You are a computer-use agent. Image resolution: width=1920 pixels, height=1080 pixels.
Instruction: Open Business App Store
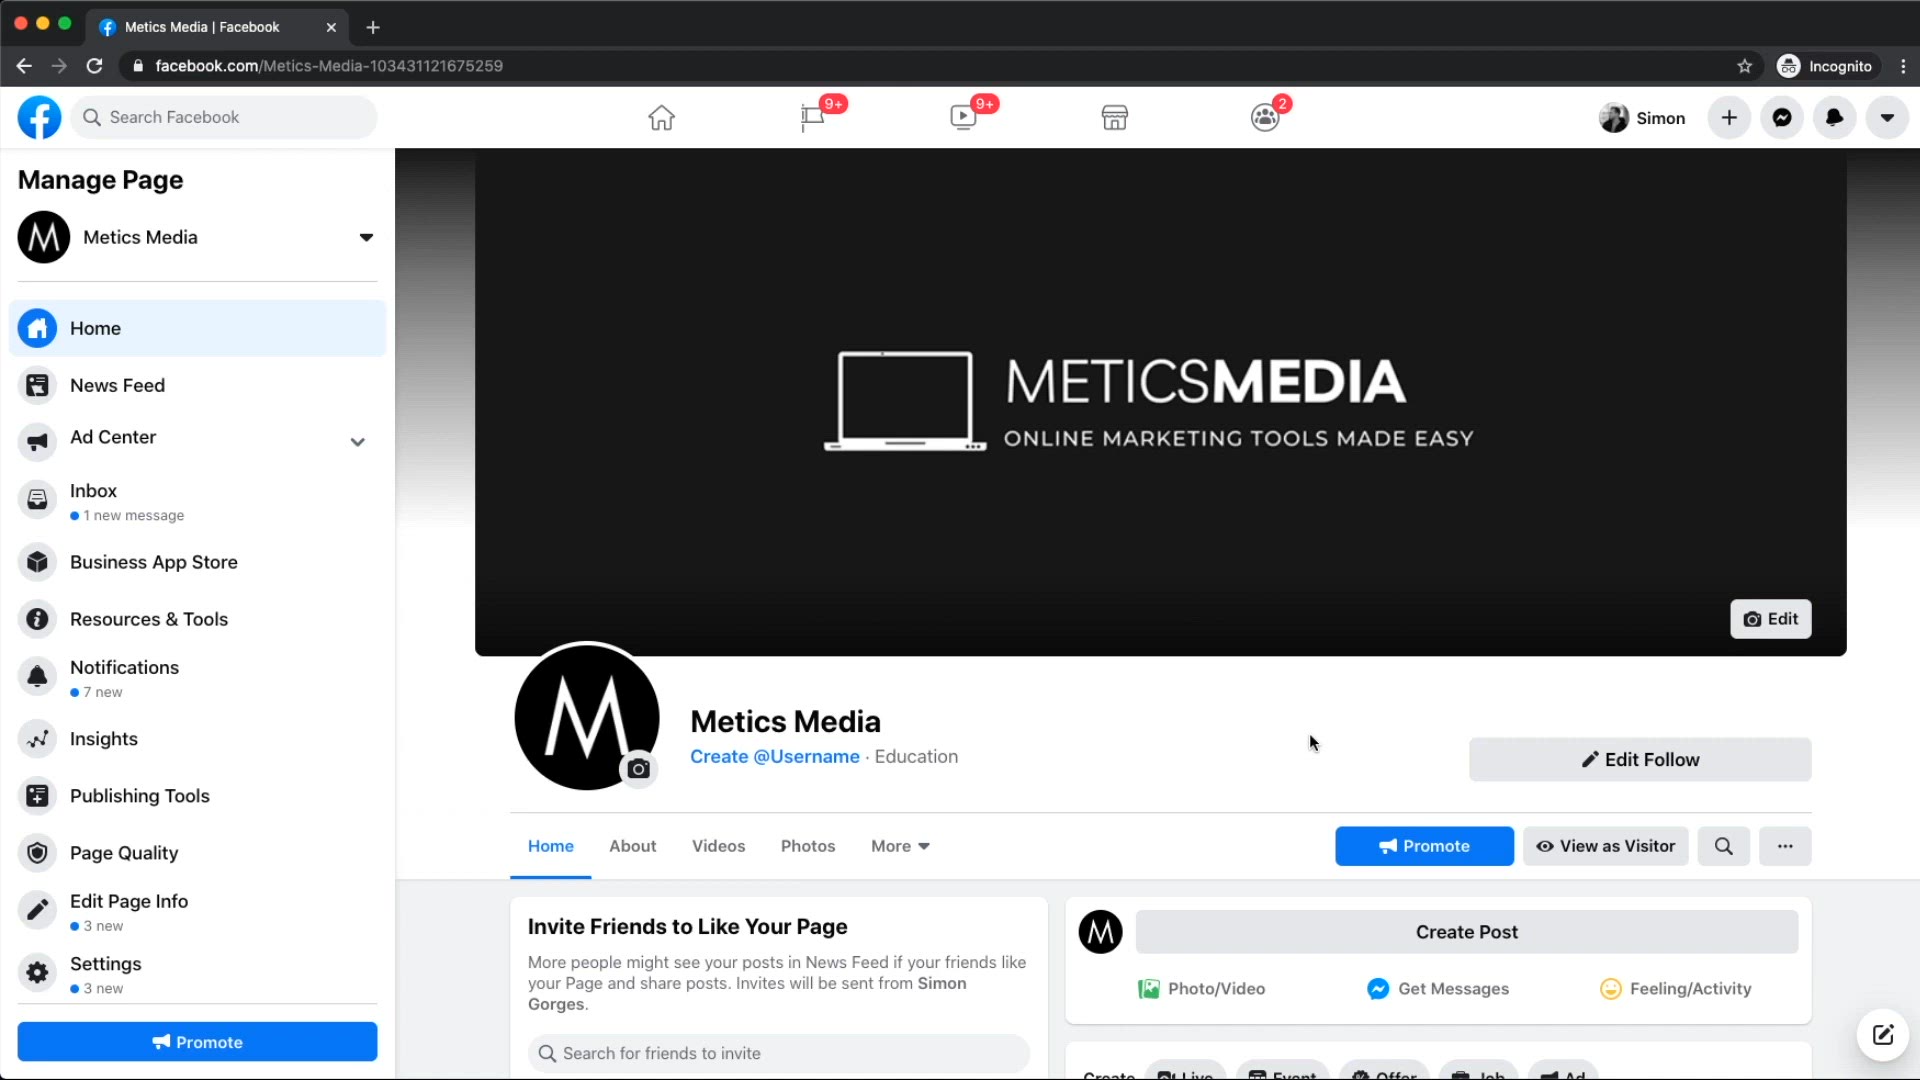tap(197, 562)
